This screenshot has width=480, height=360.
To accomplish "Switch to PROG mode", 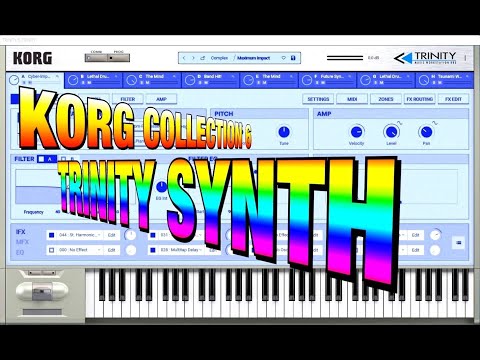I will point(119,58).
